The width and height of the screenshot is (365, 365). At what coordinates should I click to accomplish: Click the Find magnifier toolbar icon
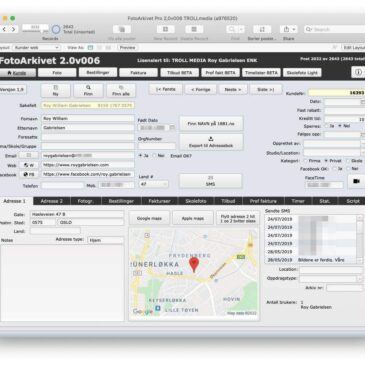coord(232,29)
